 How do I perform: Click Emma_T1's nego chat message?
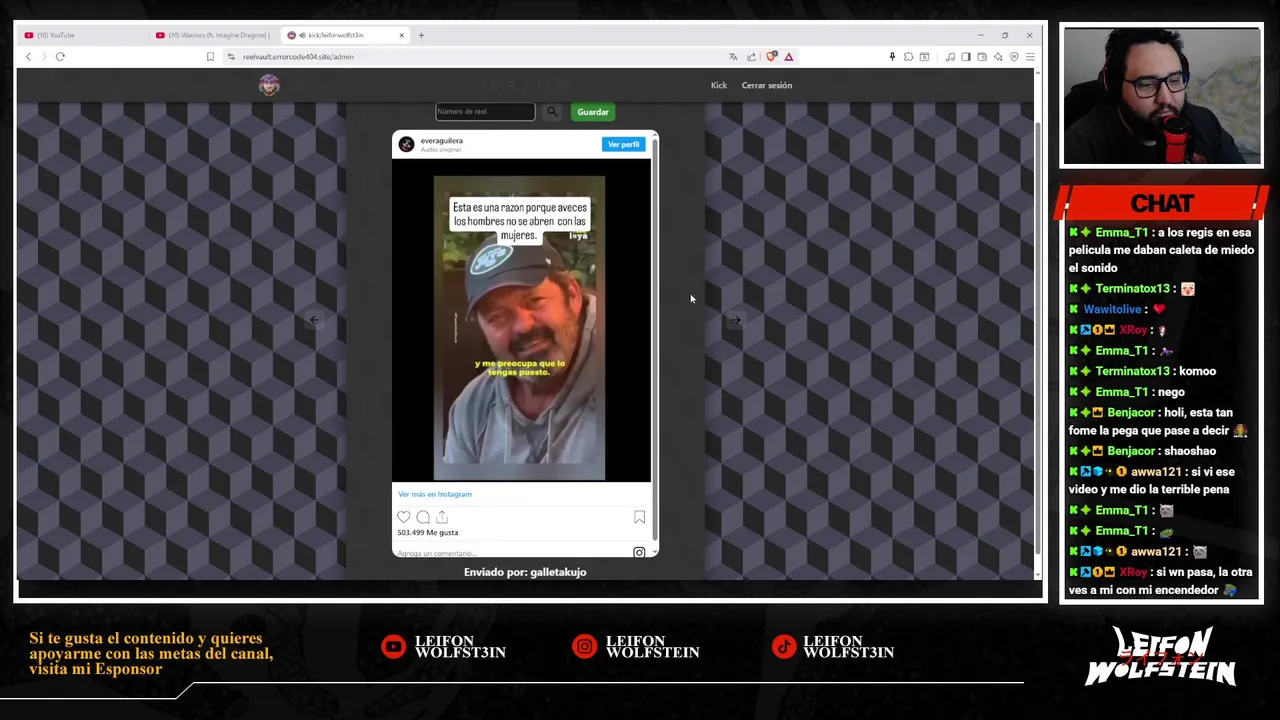point(1127,392)
